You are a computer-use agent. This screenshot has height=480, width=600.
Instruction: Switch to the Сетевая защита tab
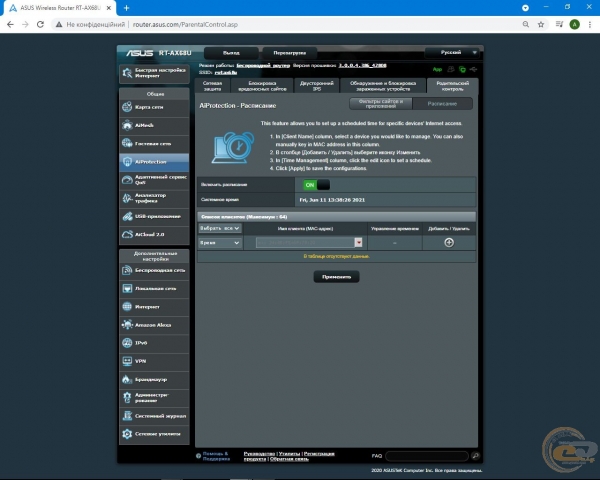[212, 86]
